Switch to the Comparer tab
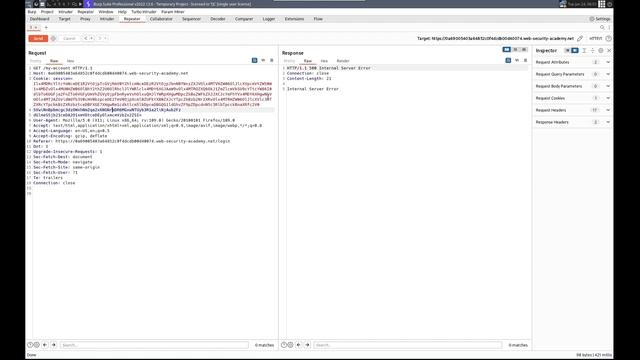Screen dimensions: 640x360 244,19
